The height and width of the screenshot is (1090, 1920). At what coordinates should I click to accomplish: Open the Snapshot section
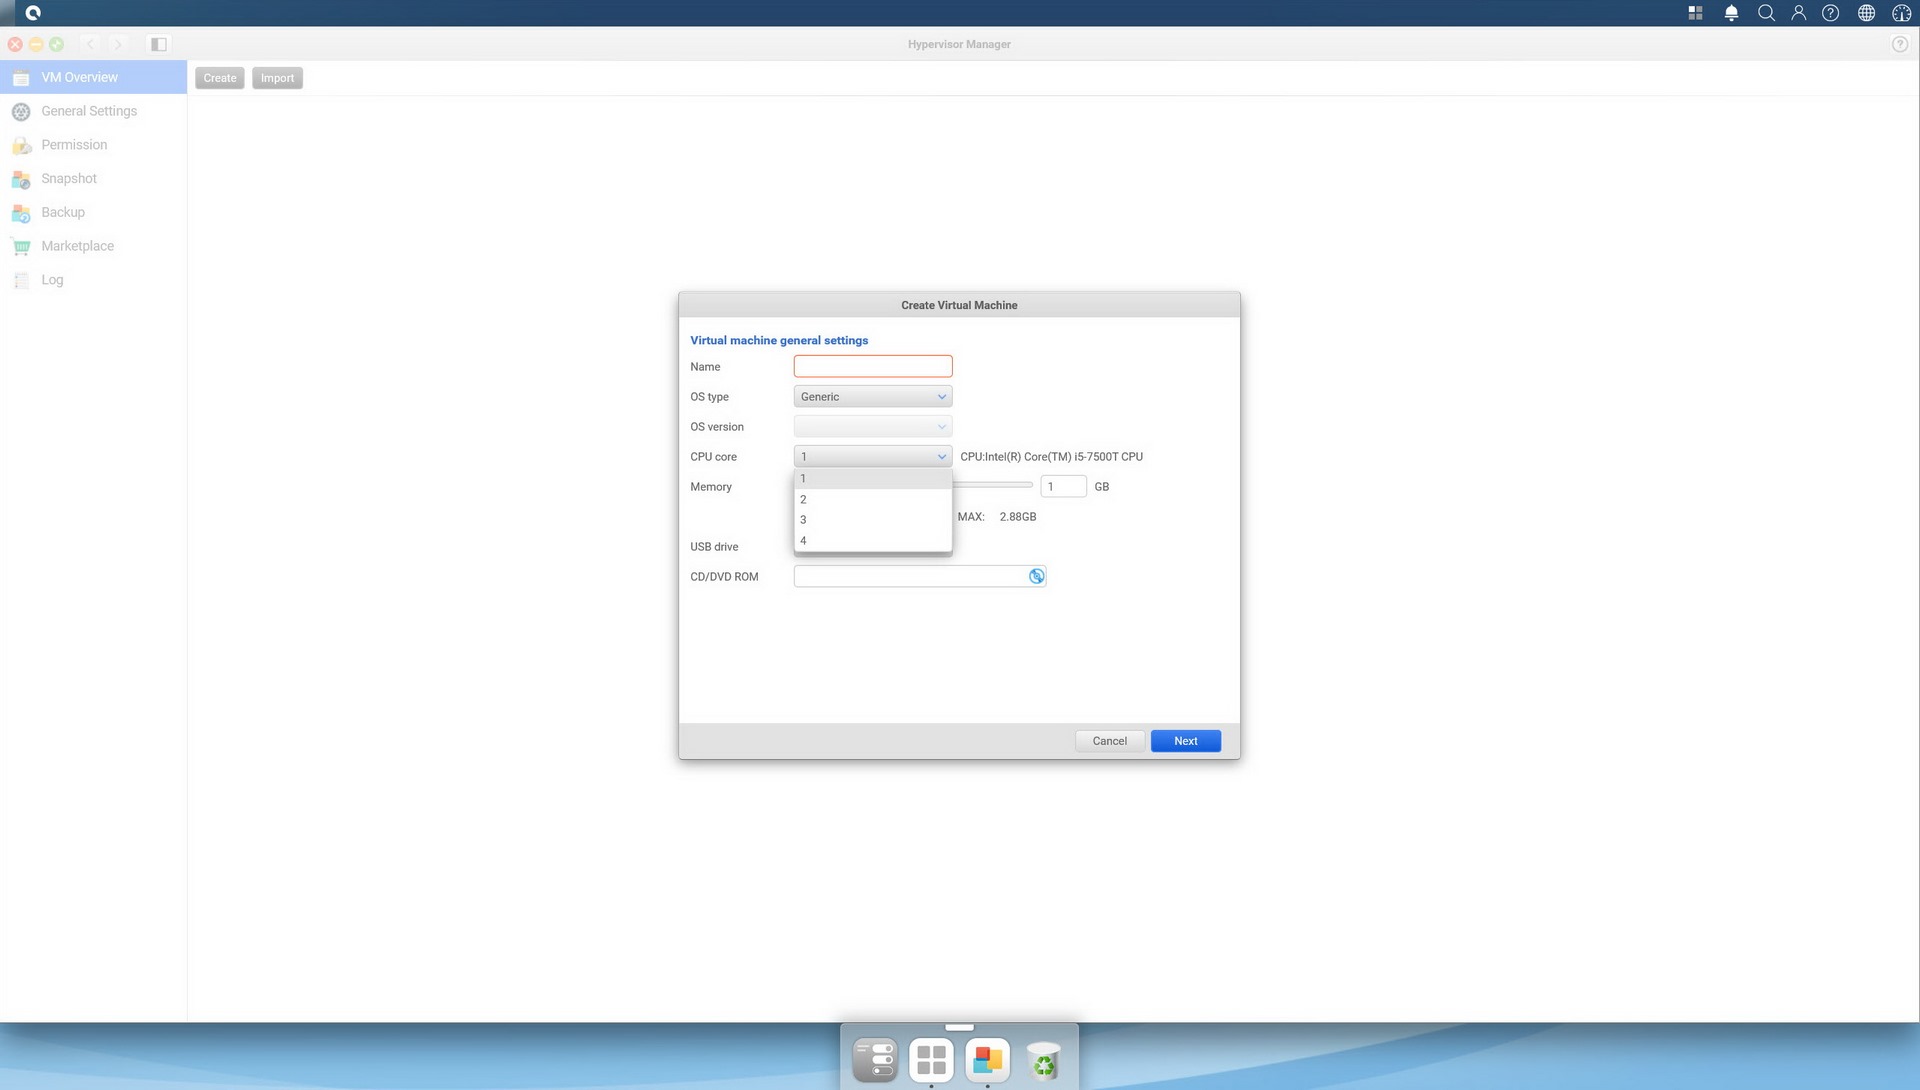pos(93,179)
